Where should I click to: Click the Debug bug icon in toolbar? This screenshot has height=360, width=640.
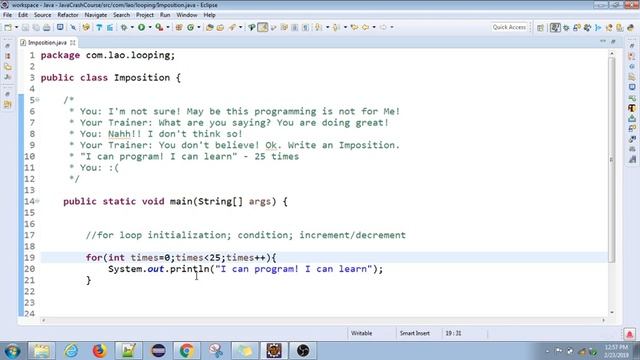(x=123, y=27)
